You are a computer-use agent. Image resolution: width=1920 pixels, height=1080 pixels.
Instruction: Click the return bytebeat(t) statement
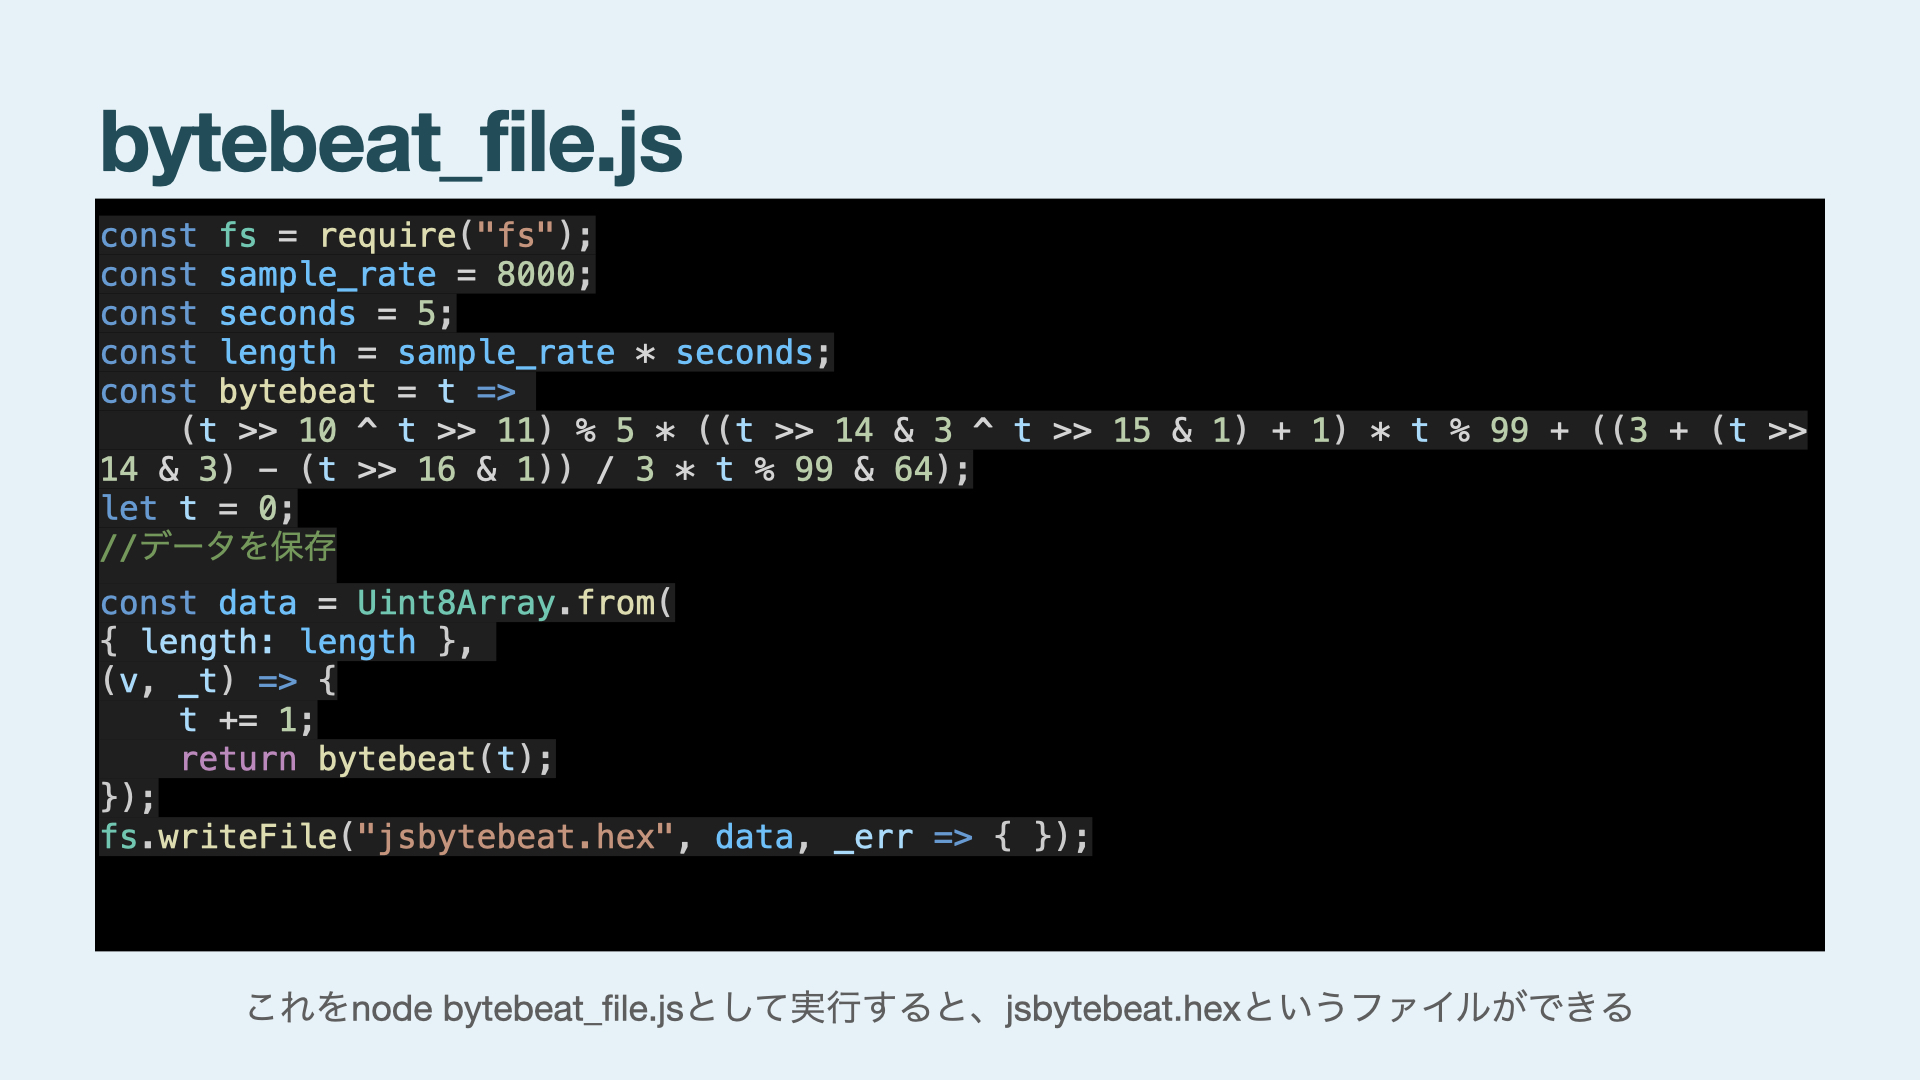[x=366, y=759]
